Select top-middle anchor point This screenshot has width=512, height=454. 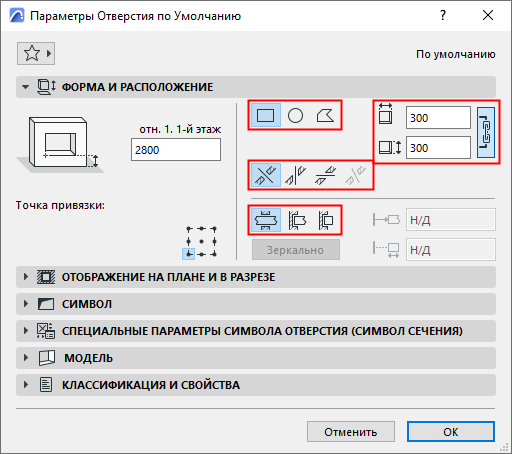pos(201,229)
